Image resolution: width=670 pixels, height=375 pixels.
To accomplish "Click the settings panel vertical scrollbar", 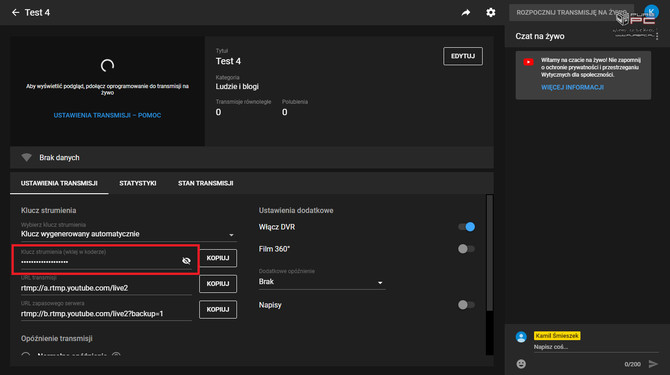I will (490, 253).
